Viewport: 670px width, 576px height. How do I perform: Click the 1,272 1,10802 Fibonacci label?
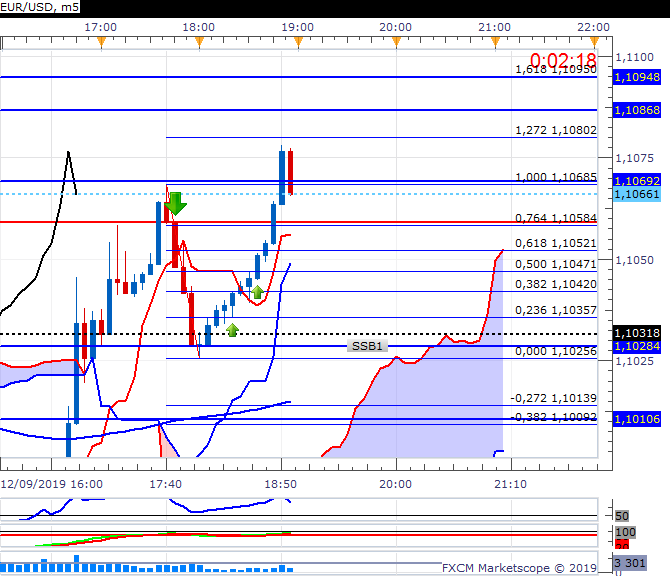(555, 130)
